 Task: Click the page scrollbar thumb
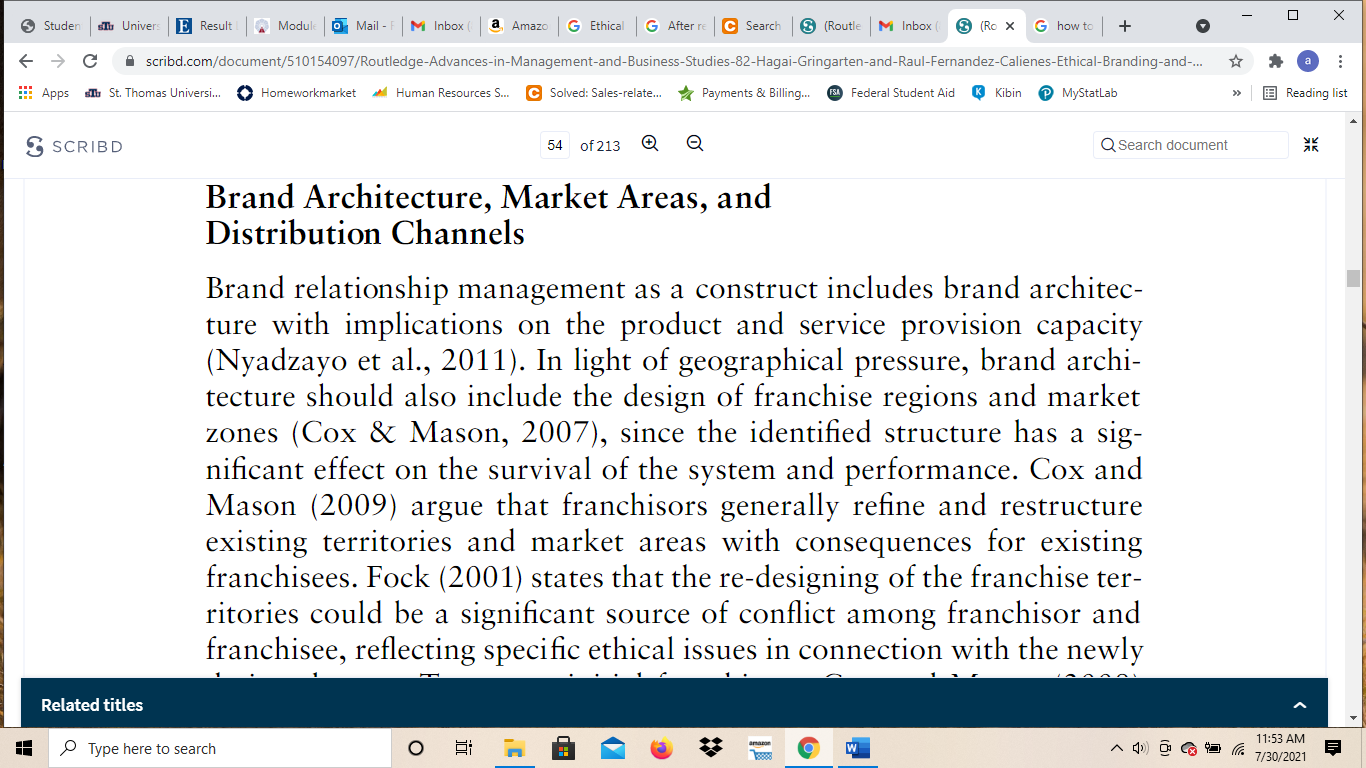tap(1353, 278)
